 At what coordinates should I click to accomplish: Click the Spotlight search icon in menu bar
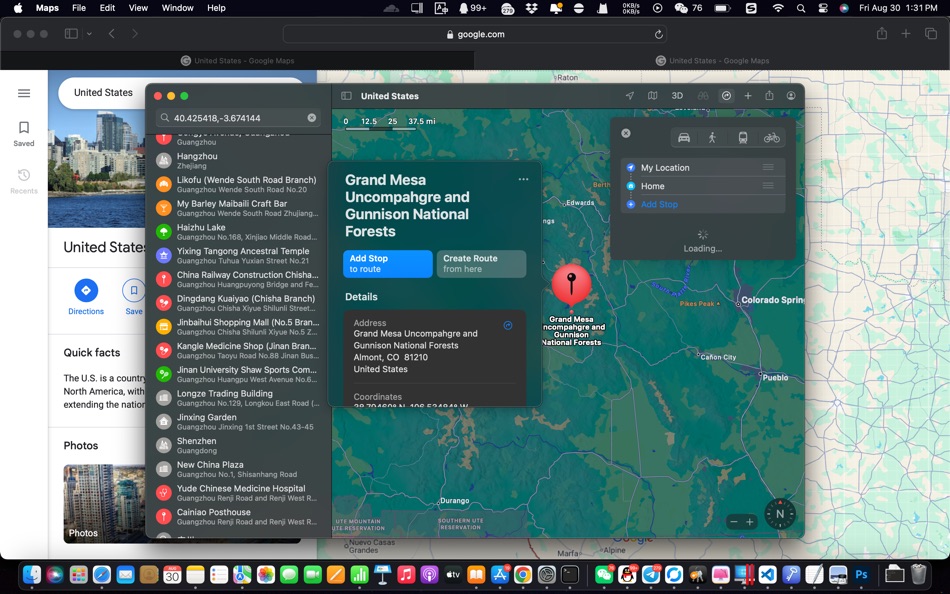[801, 8]
